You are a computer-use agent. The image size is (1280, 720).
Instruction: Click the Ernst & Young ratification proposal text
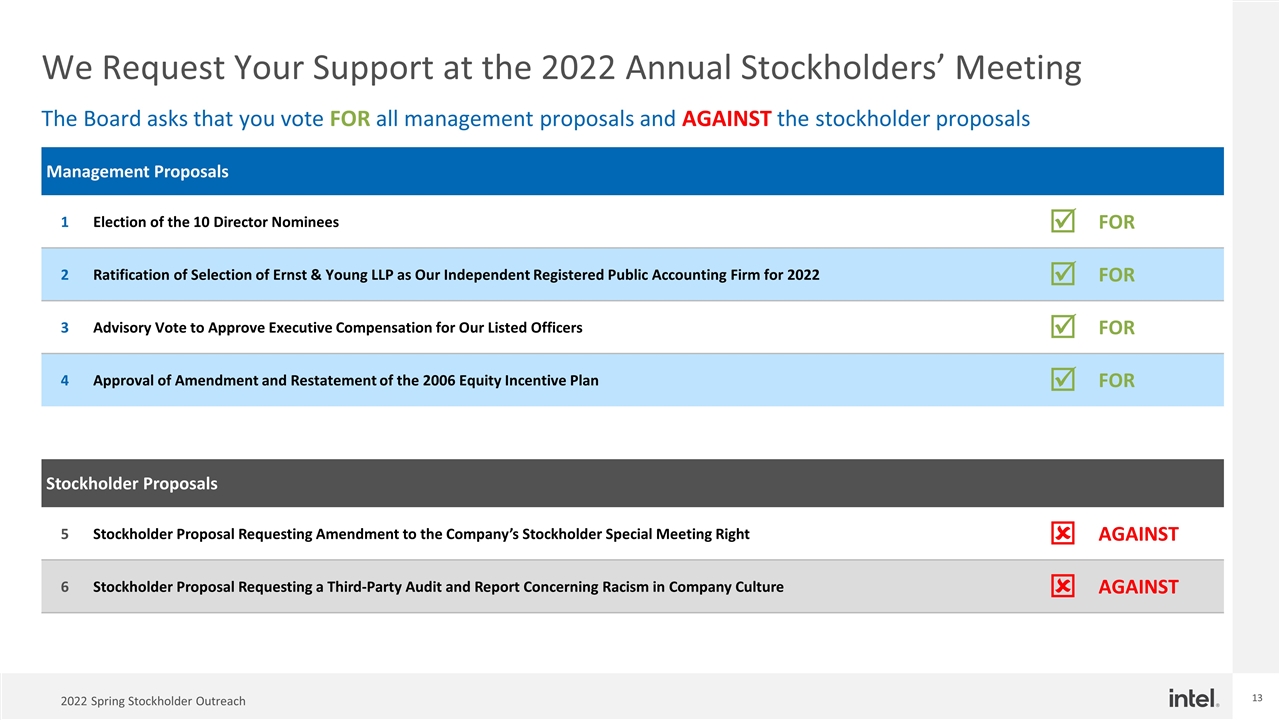point(456,275)
